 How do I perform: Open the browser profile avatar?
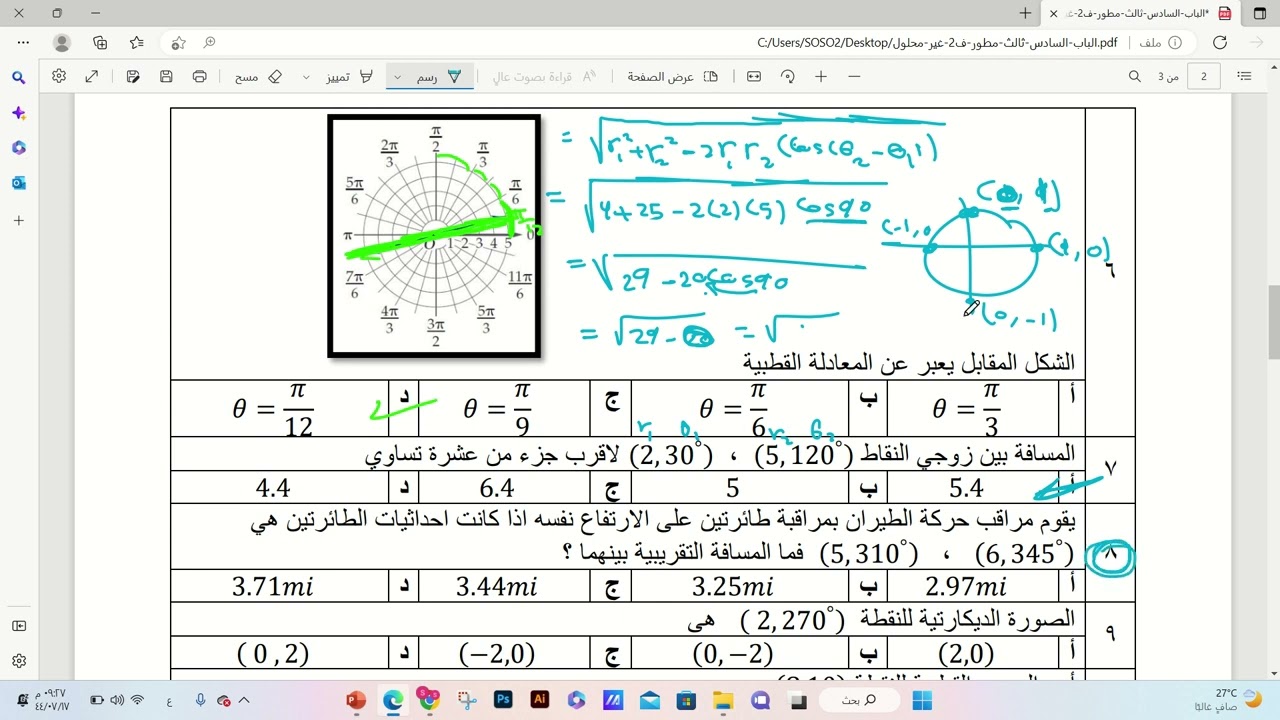pos(62,42)
